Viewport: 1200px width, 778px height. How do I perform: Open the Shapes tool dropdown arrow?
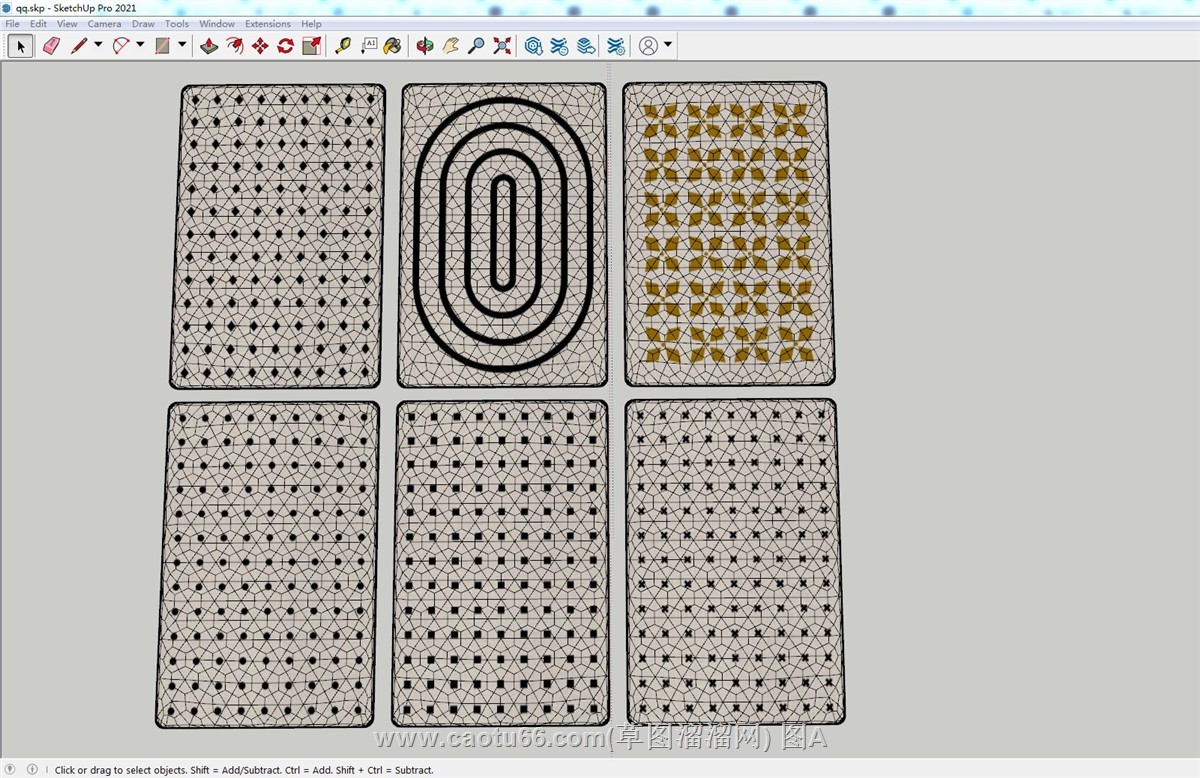point(182,45)
